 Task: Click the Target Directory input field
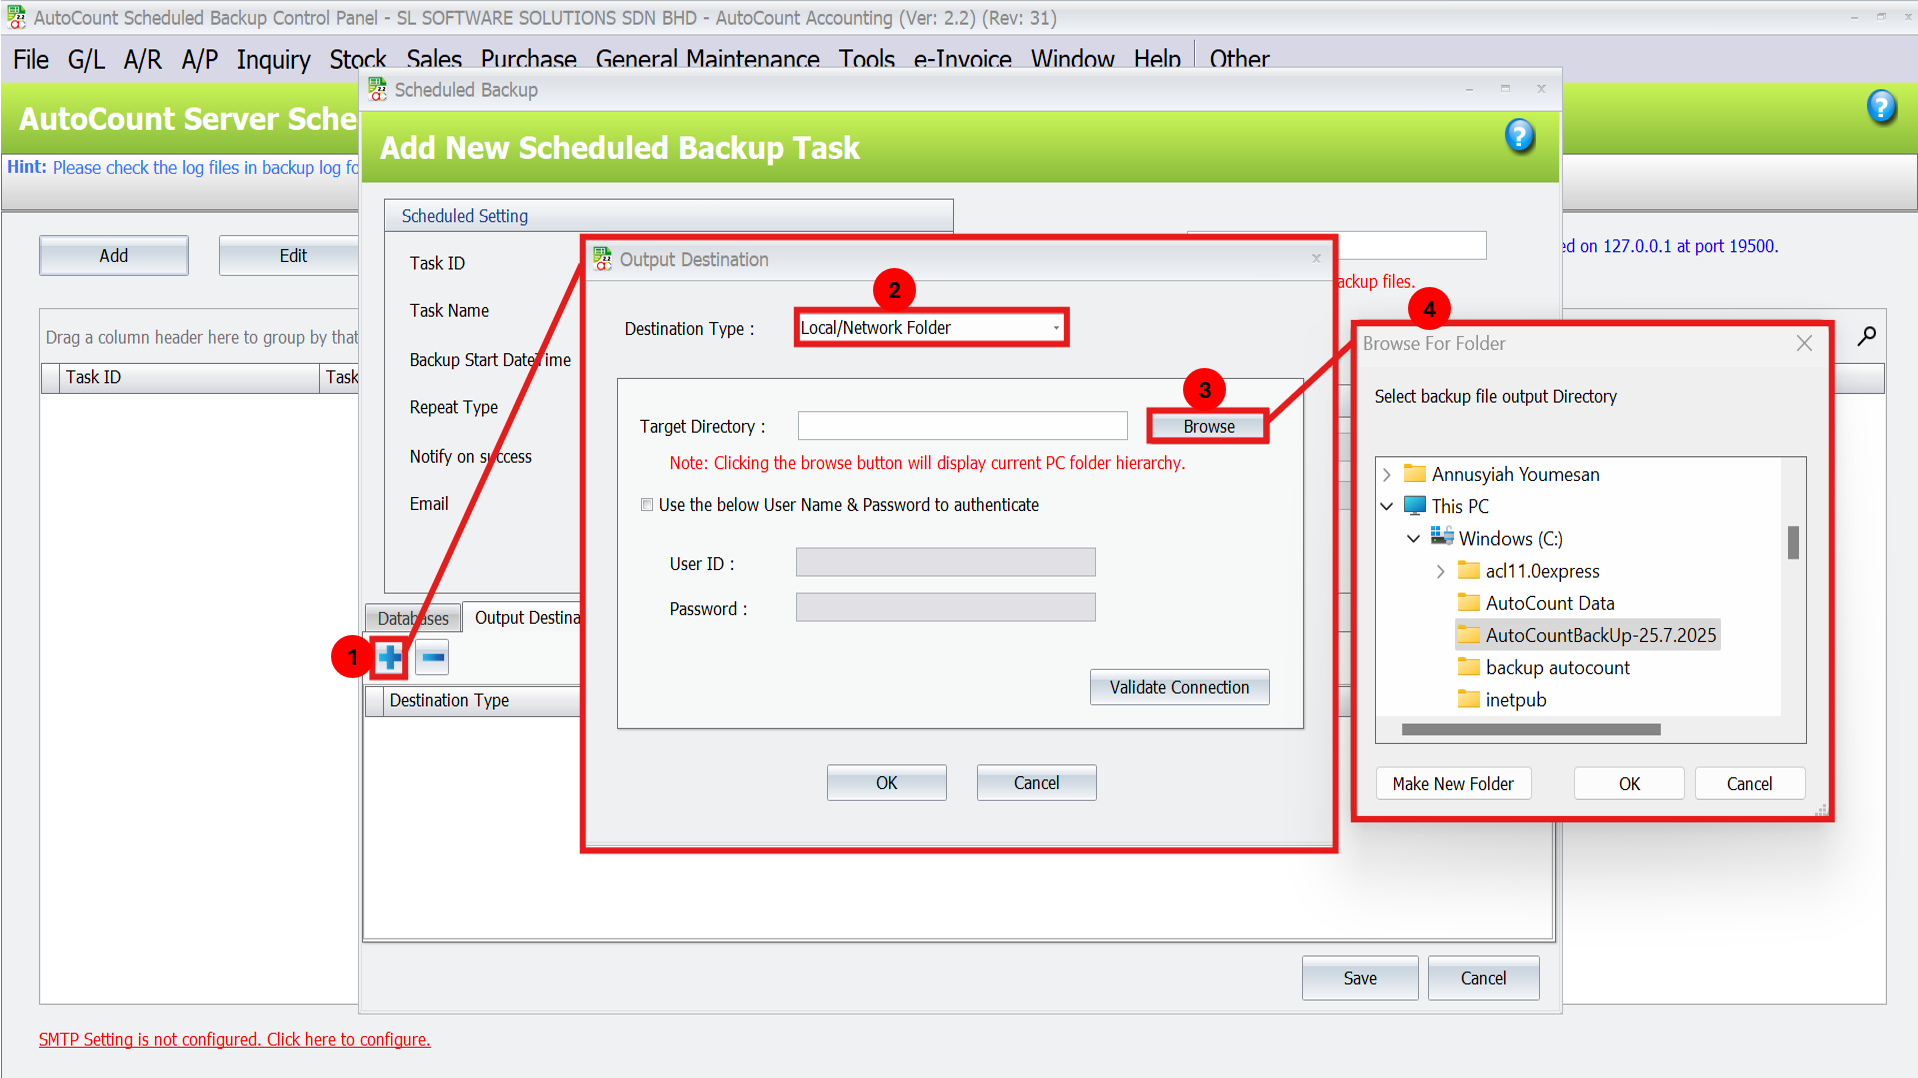962,427
